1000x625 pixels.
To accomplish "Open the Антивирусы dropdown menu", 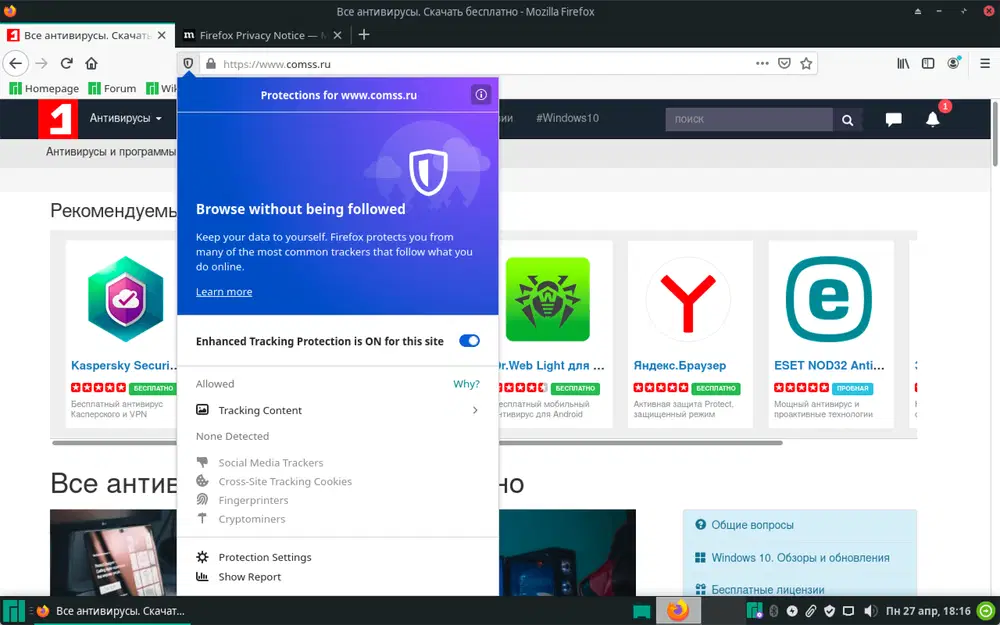I will coord(126,118).
